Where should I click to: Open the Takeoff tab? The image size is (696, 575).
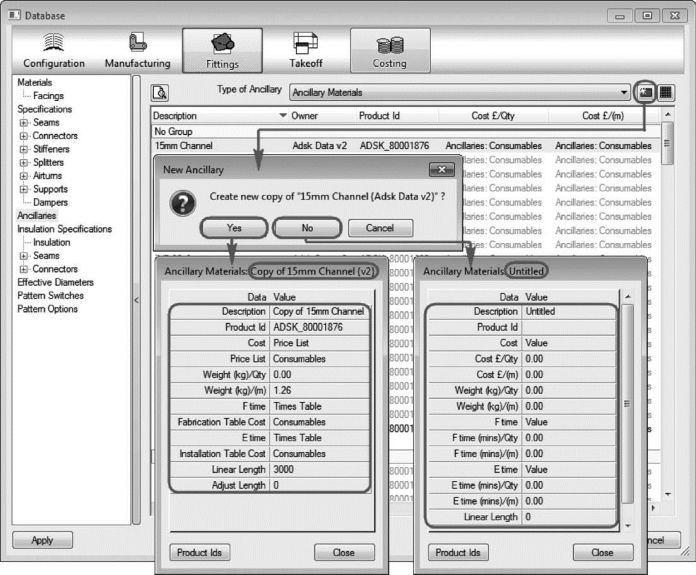coord(306,51)
